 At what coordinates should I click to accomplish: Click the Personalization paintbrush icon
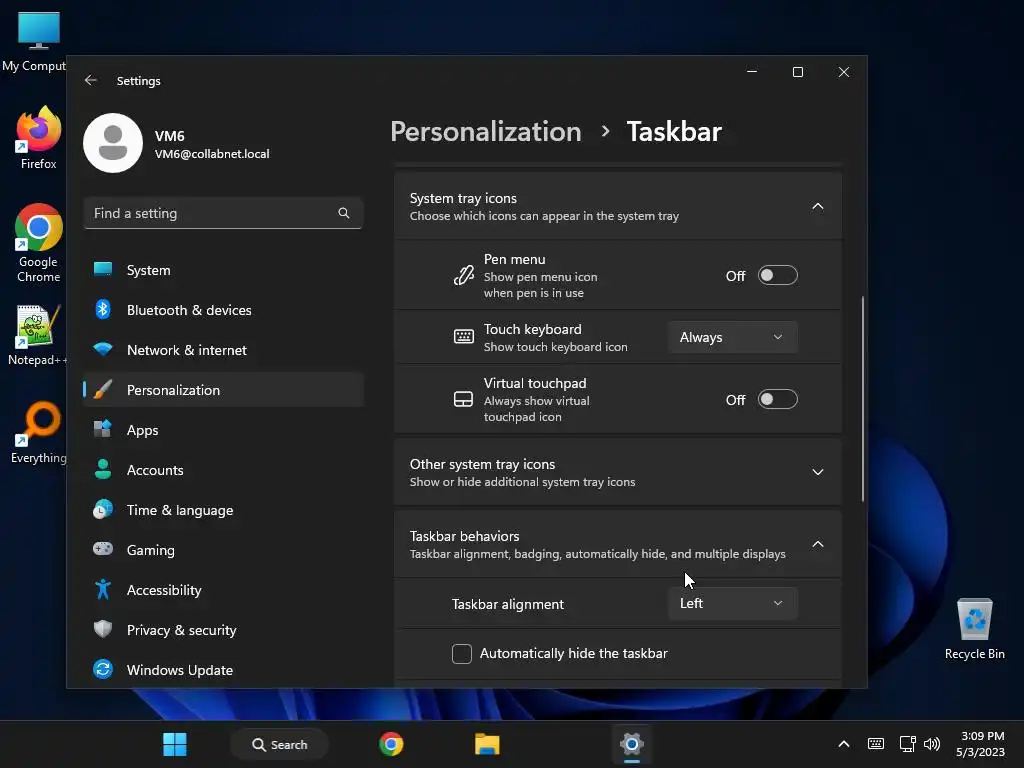103,390
